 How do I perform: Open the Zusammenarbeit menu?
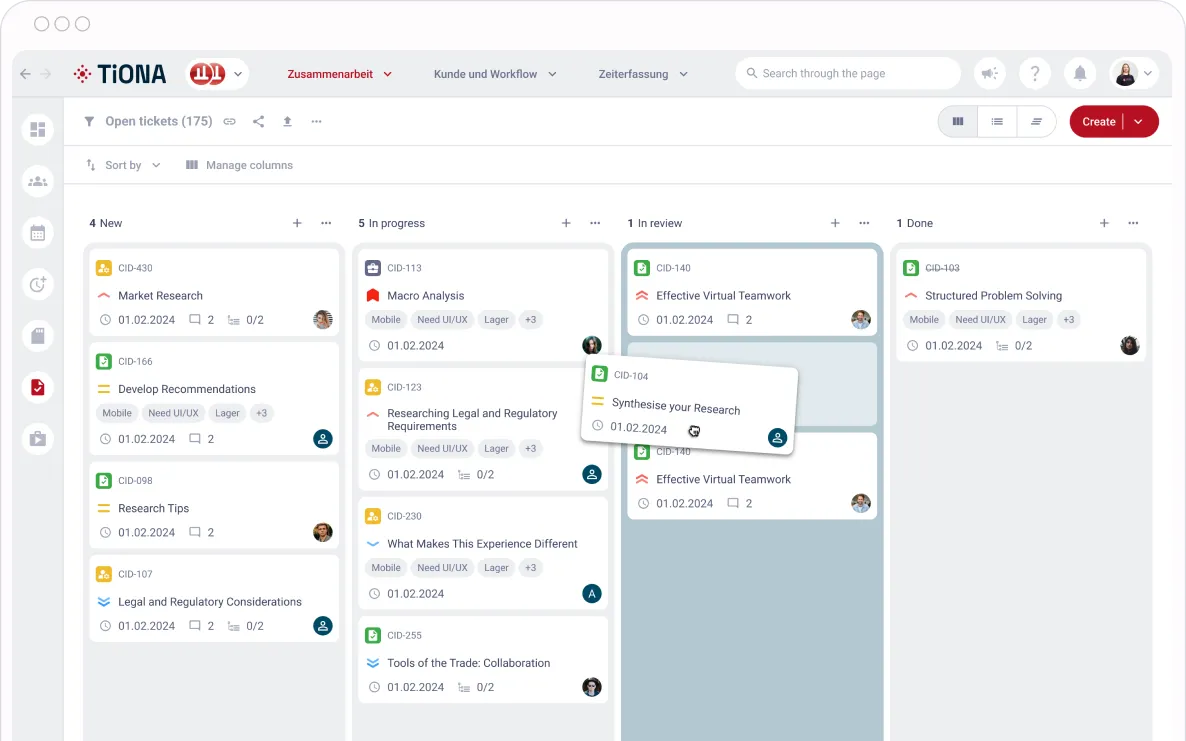pos(339,74)
